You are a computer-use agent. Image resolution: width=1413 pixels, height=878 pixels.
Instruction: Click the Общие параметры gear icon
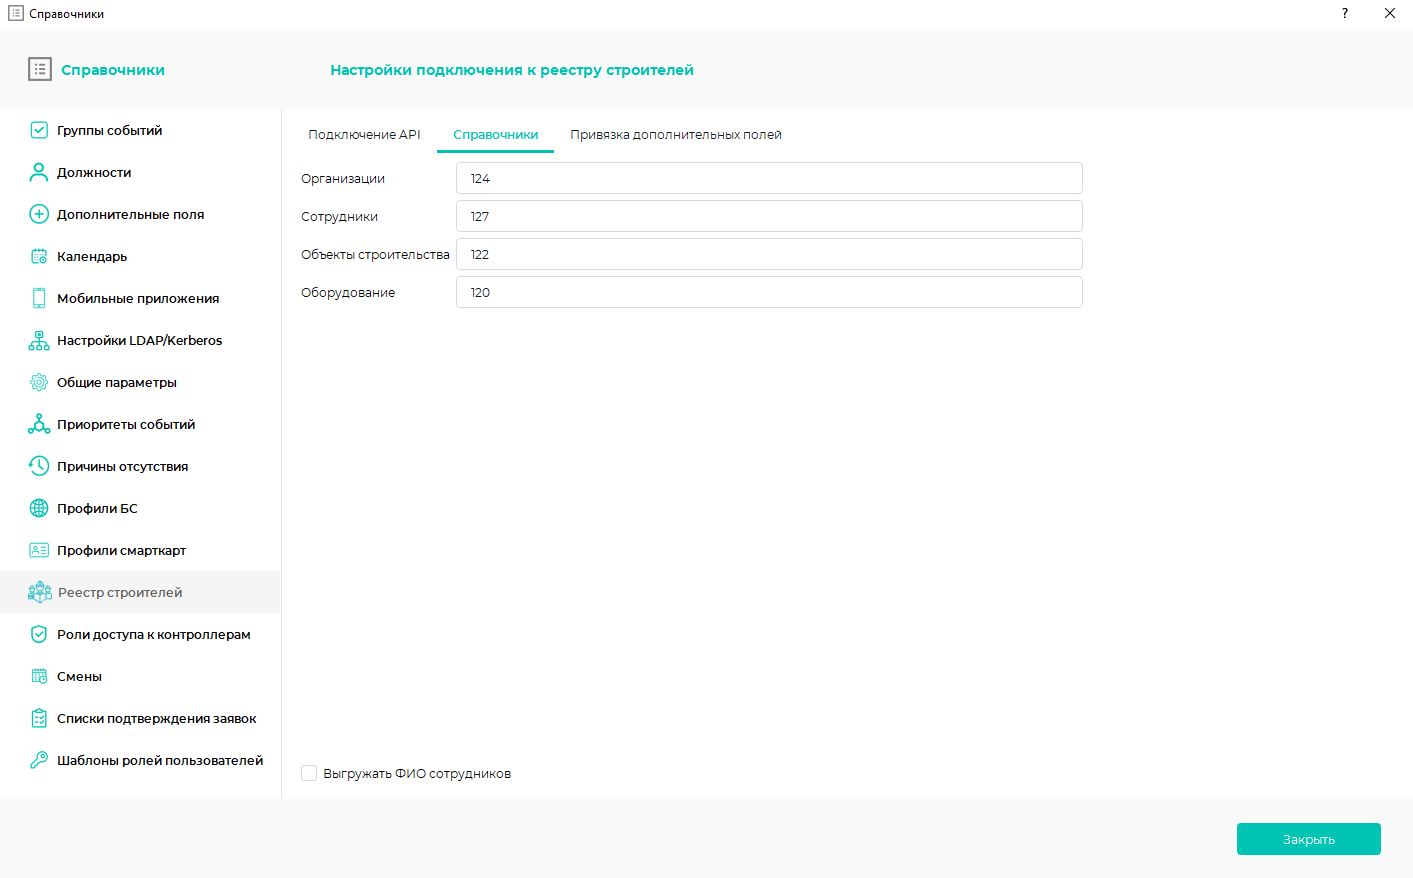pos(39,382)
